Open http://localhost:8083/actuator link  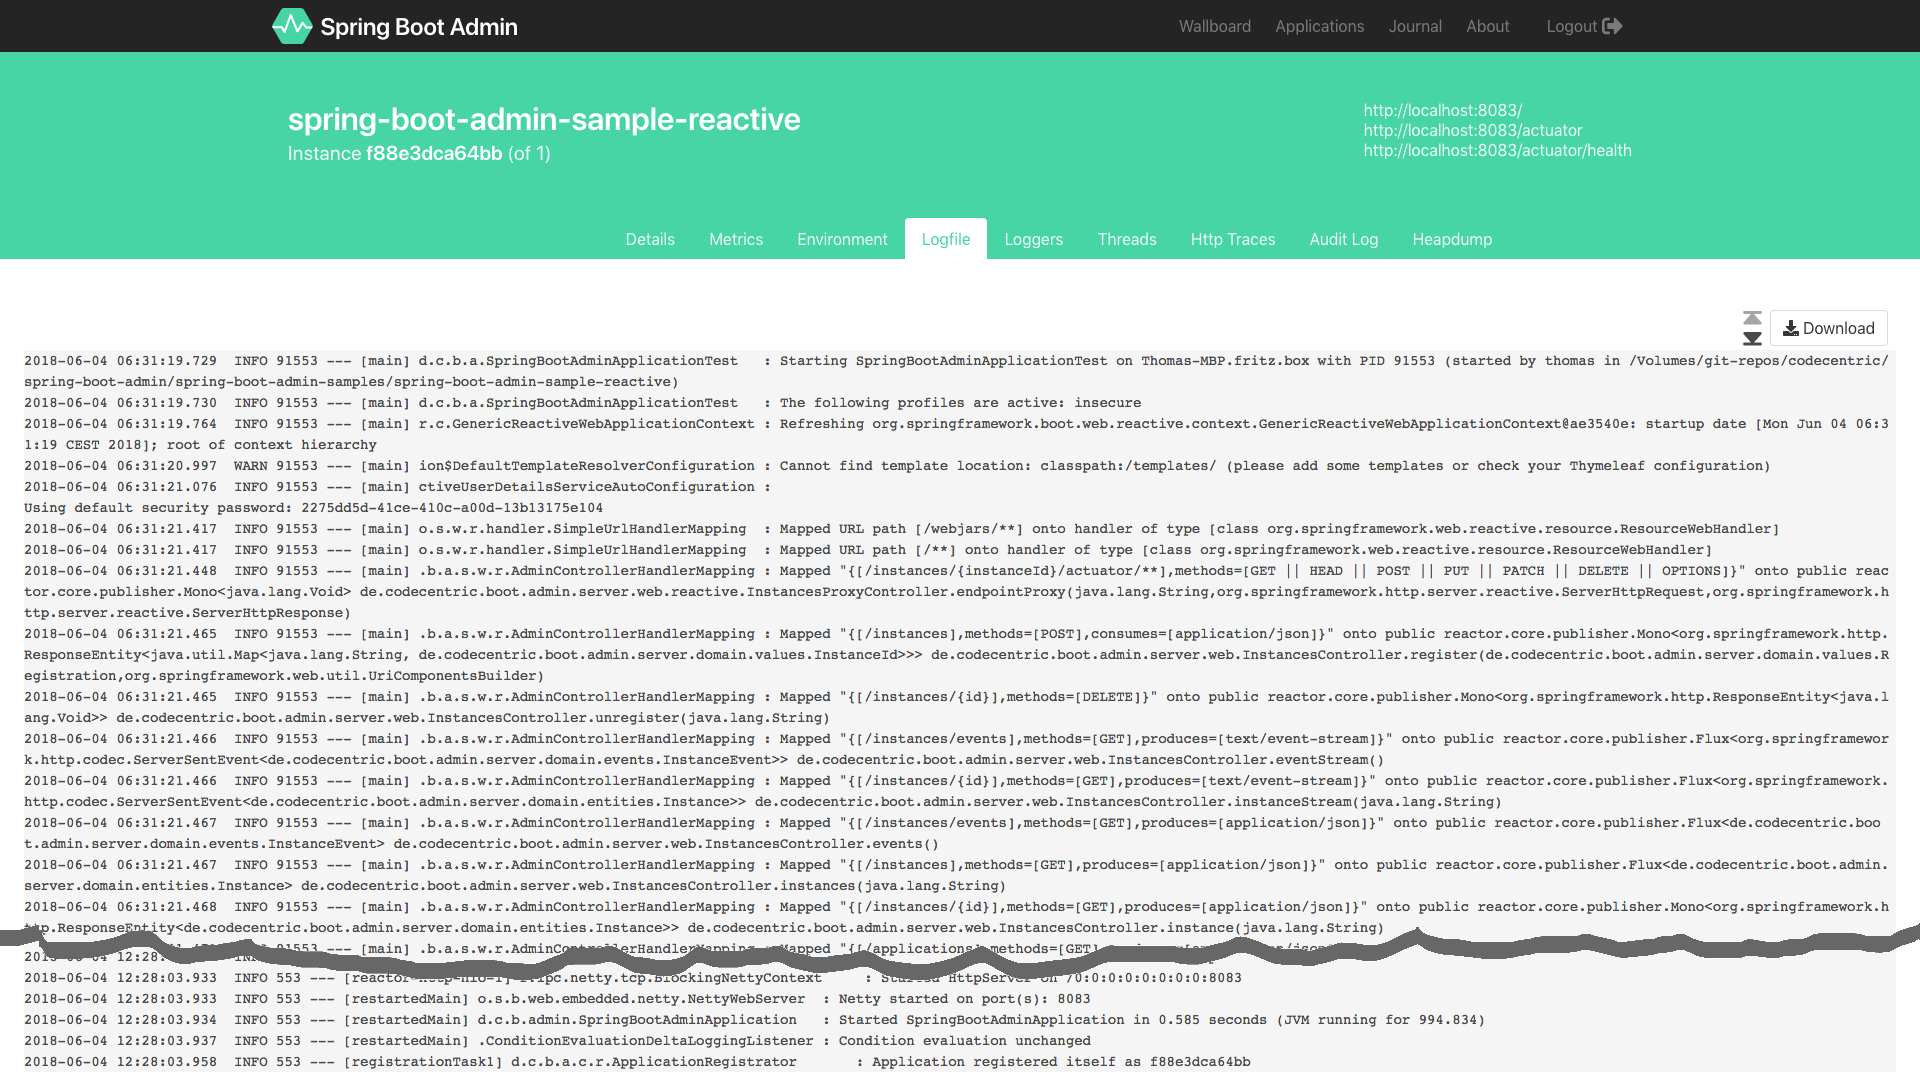coord(1472,131)
